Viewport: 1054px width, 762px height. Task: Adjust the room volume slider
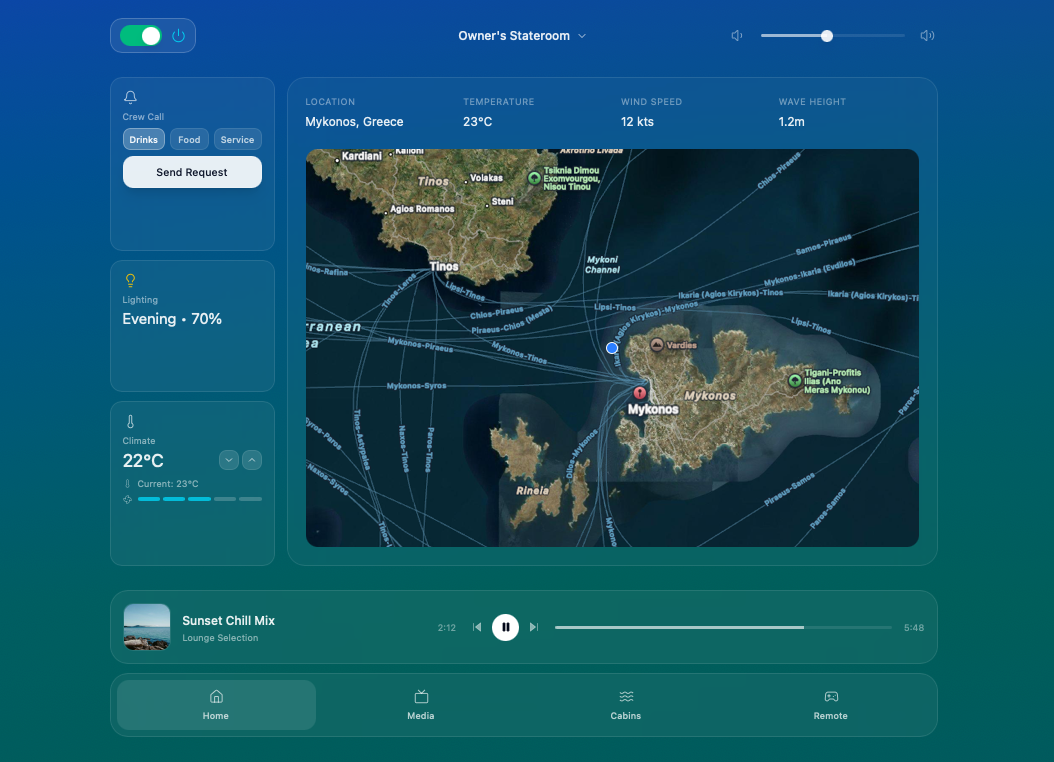(832, 36)
